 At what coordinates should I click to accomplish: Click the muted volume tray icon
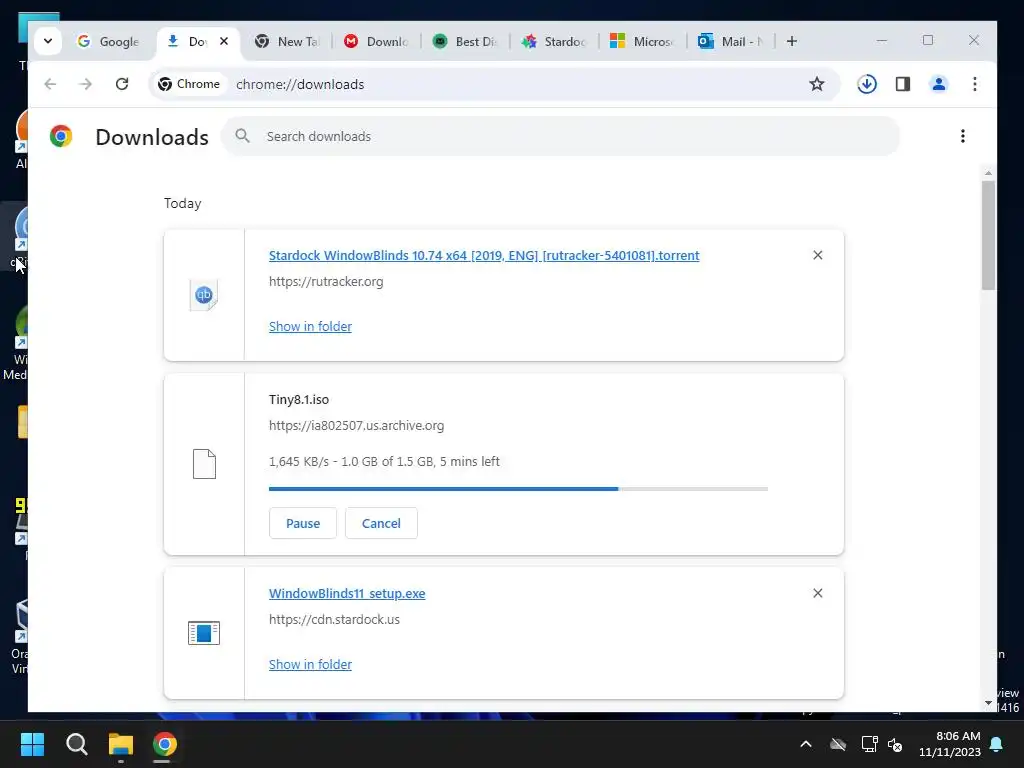pos(895,744)
